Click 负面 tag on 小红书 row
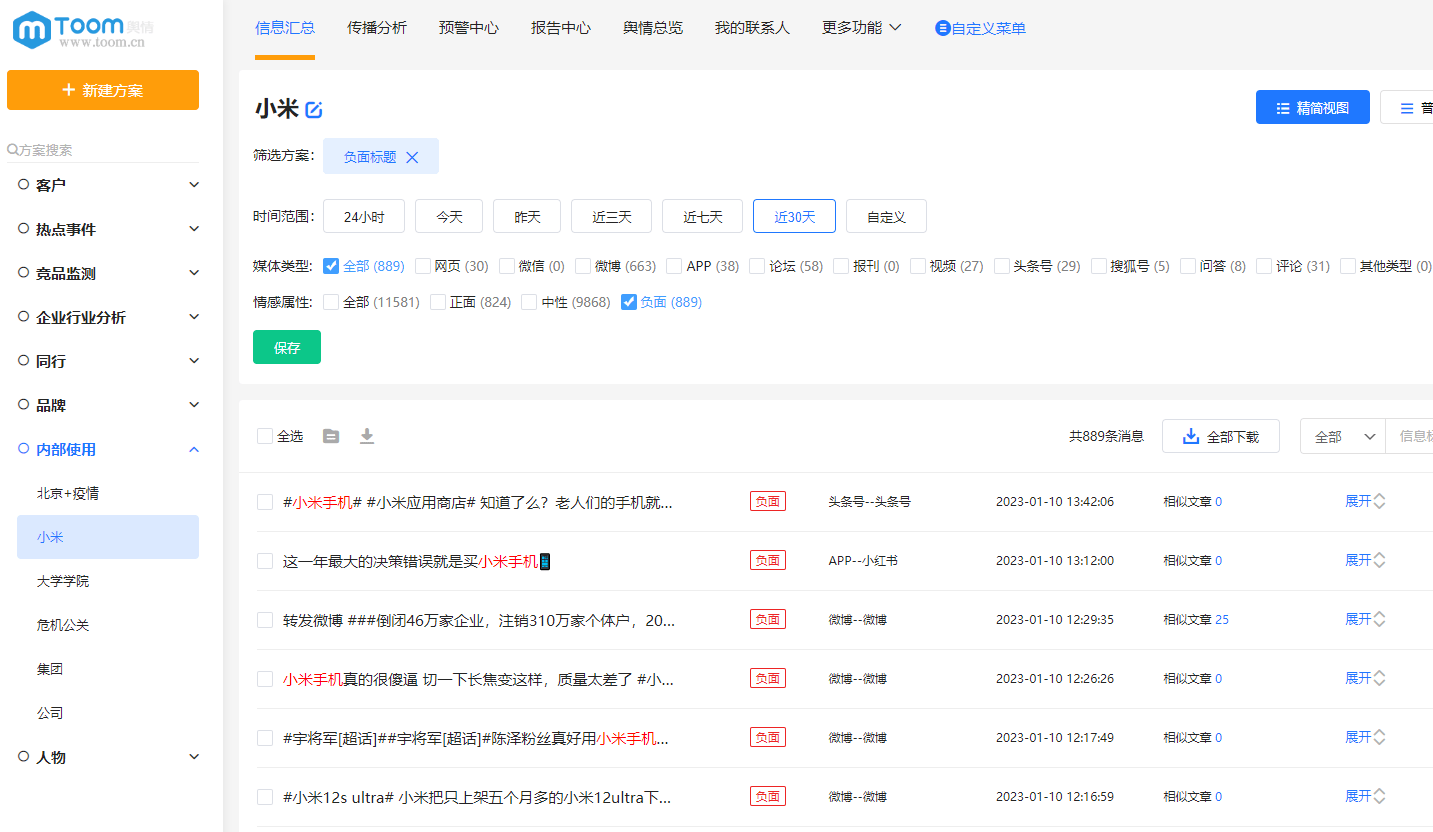This screenshot has height=832, width=1433. (x=768, y=561)
